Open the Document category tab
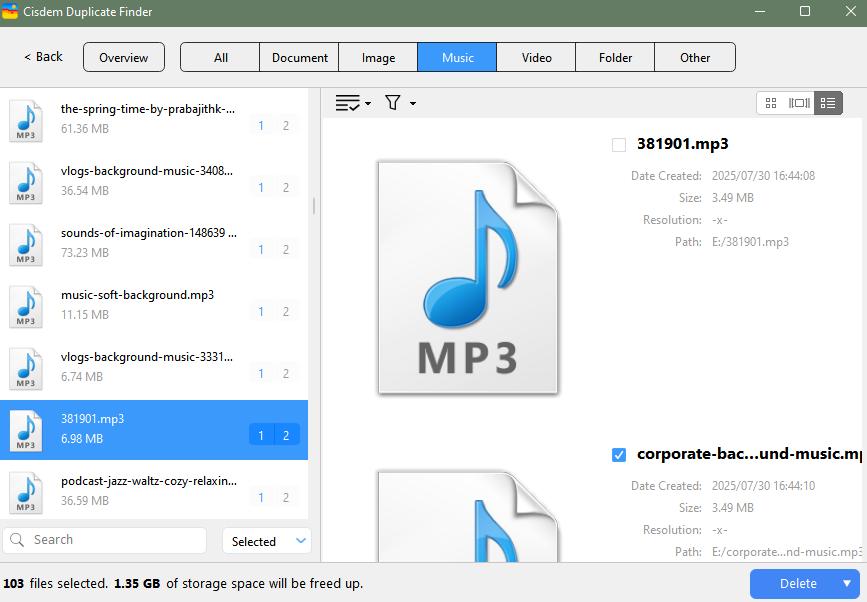This screenshot has height=602, width=867. 299,57
